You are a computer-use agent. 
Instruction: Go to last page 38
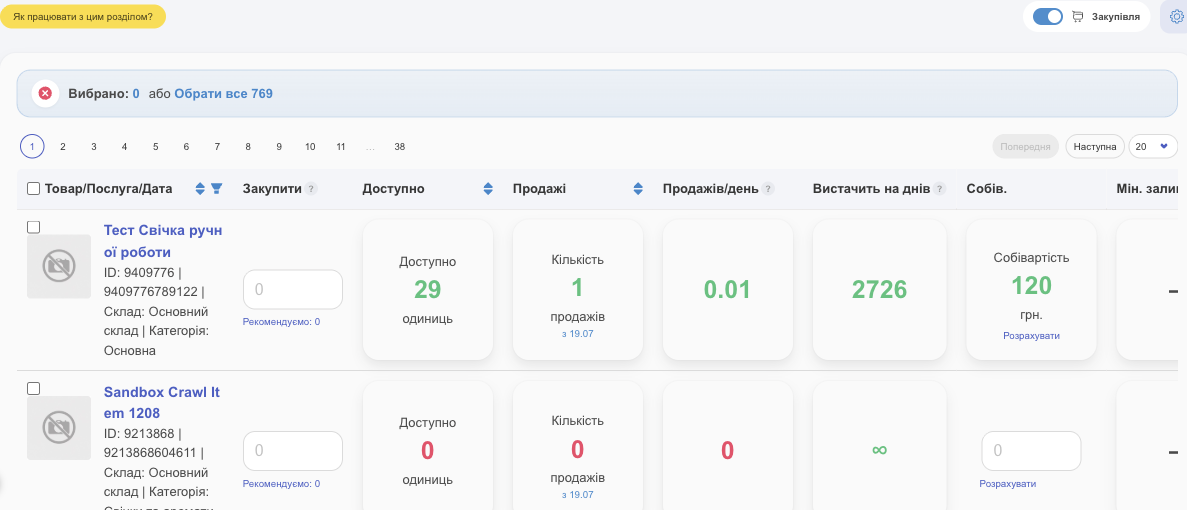pyautogui.click(x=400, y=147)
